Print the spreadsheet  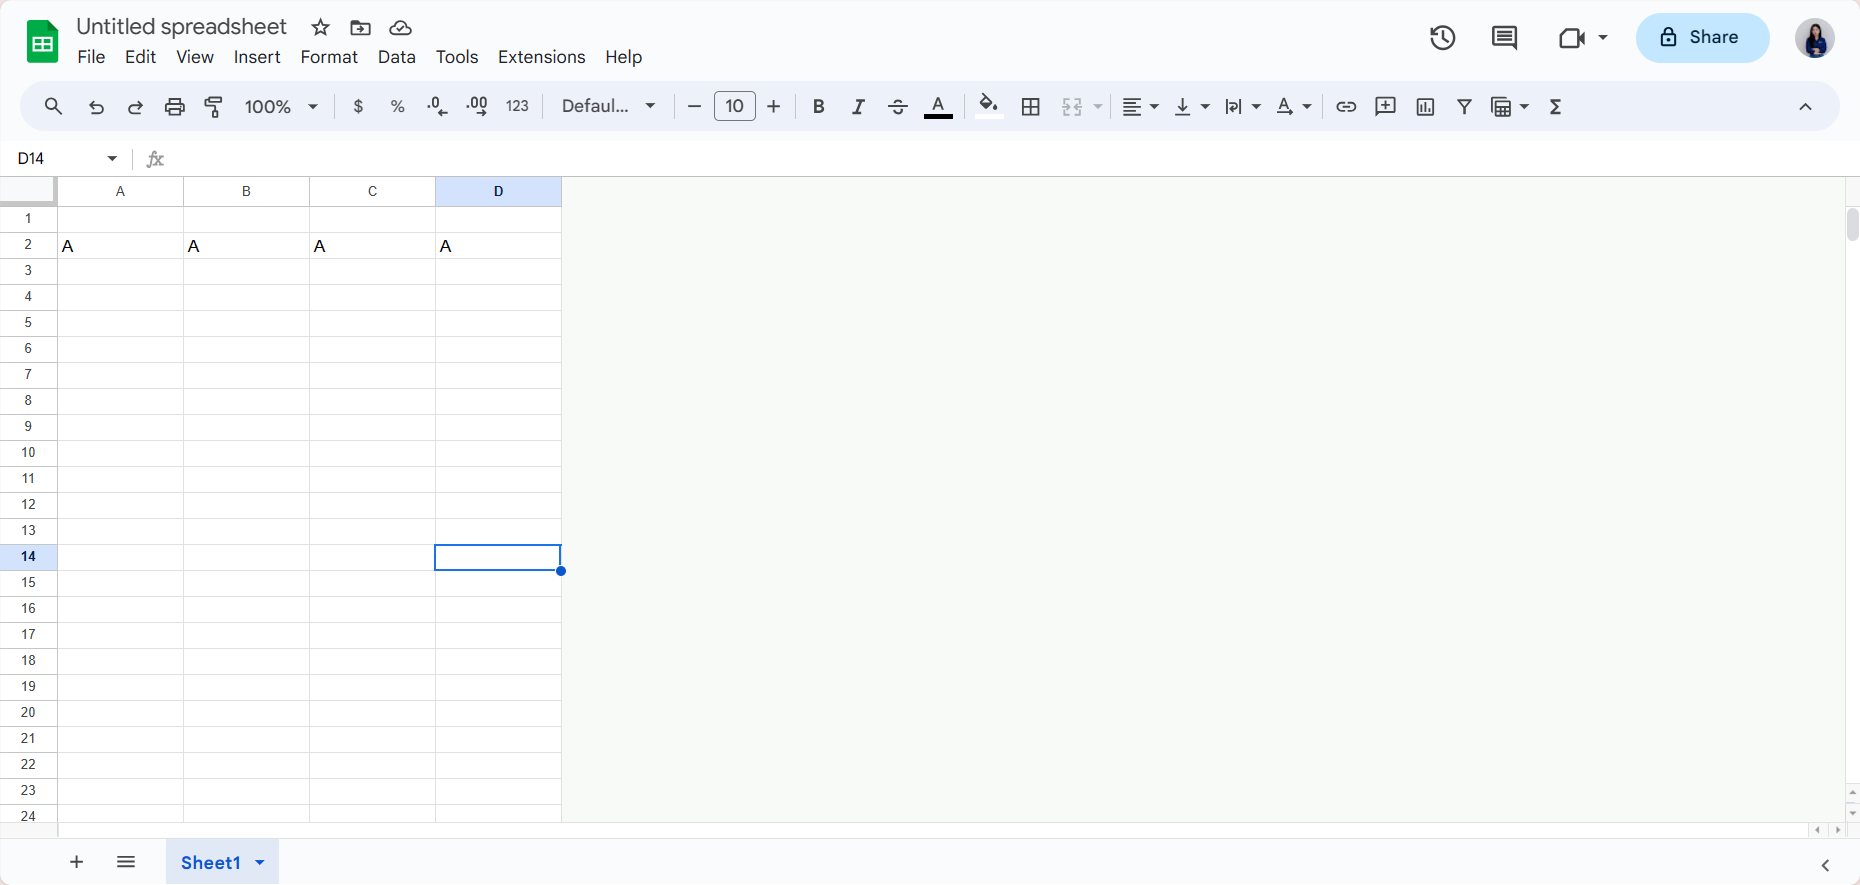[x=175, y=106]
